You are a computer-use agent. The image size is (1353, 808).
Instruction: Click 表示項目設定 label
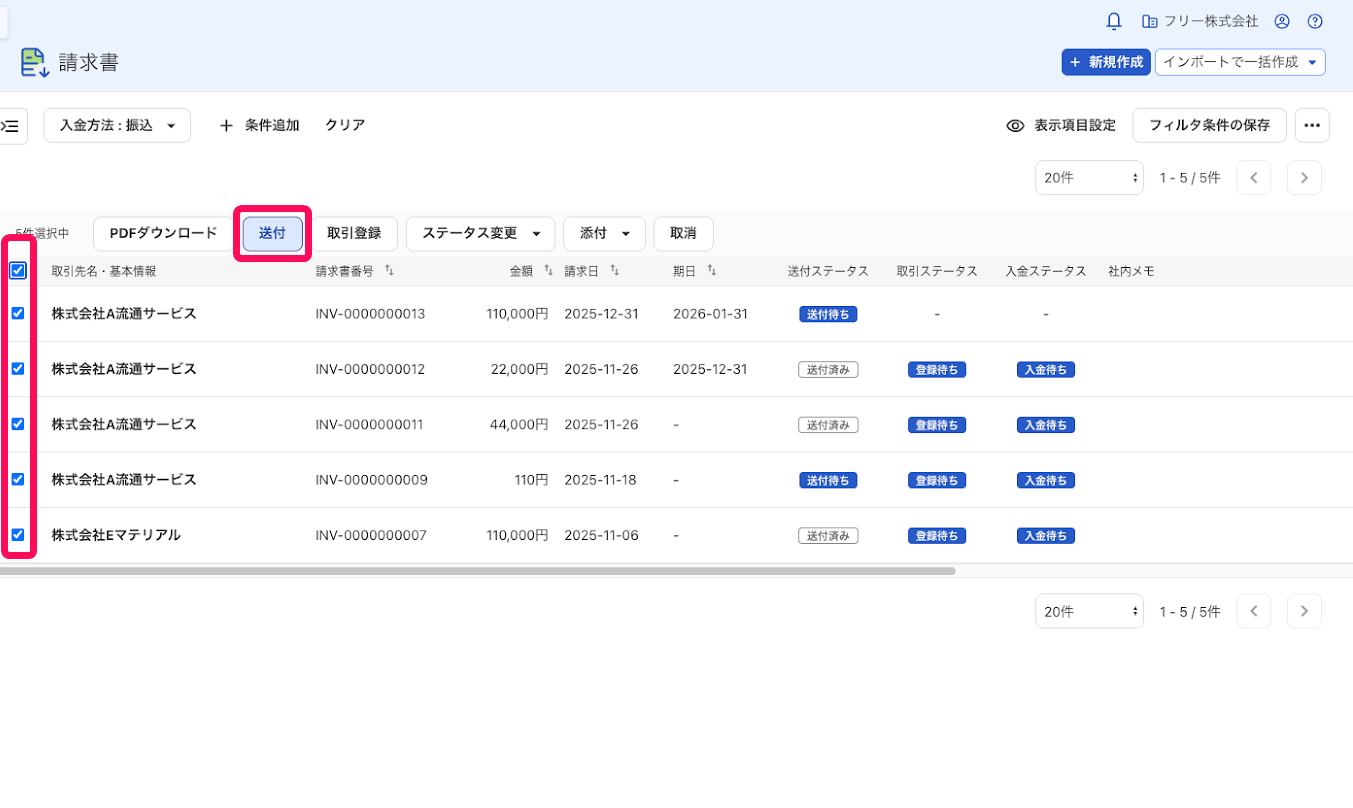point(1075,126)
